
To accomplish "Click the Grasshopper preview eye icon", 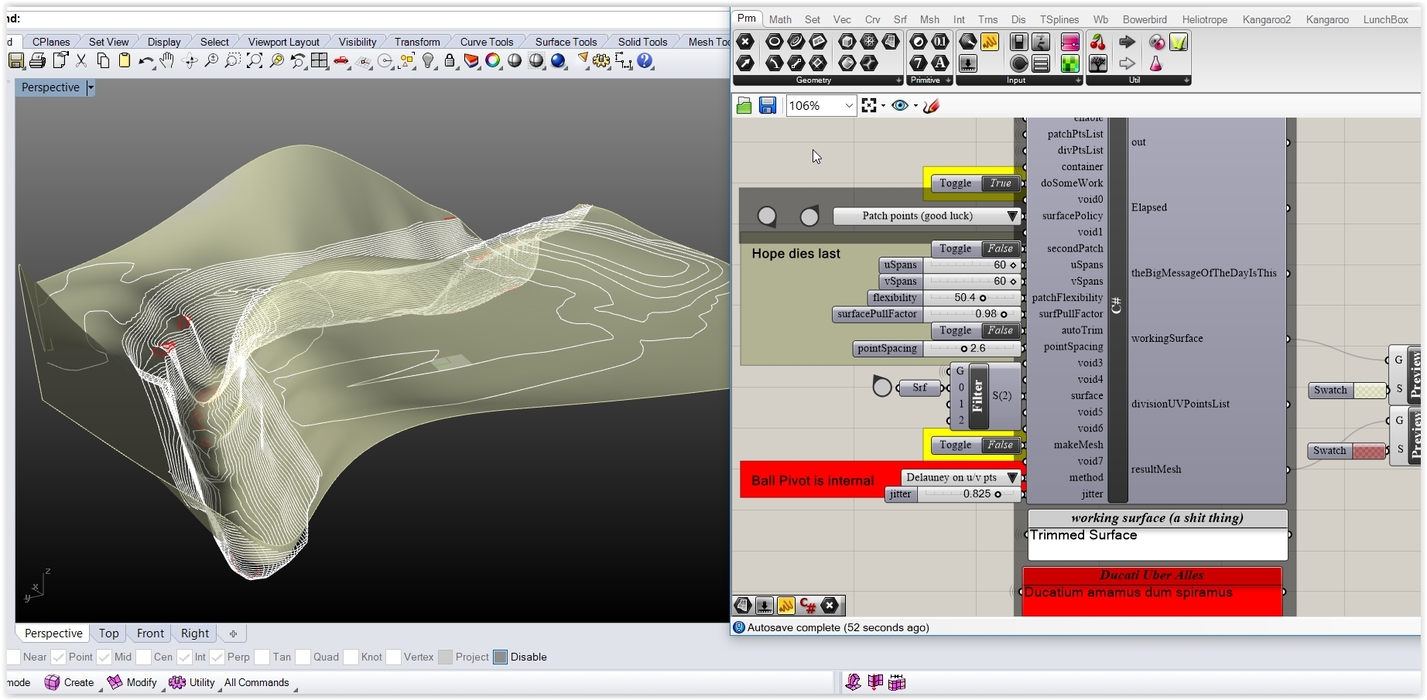I will pos(900,105).
